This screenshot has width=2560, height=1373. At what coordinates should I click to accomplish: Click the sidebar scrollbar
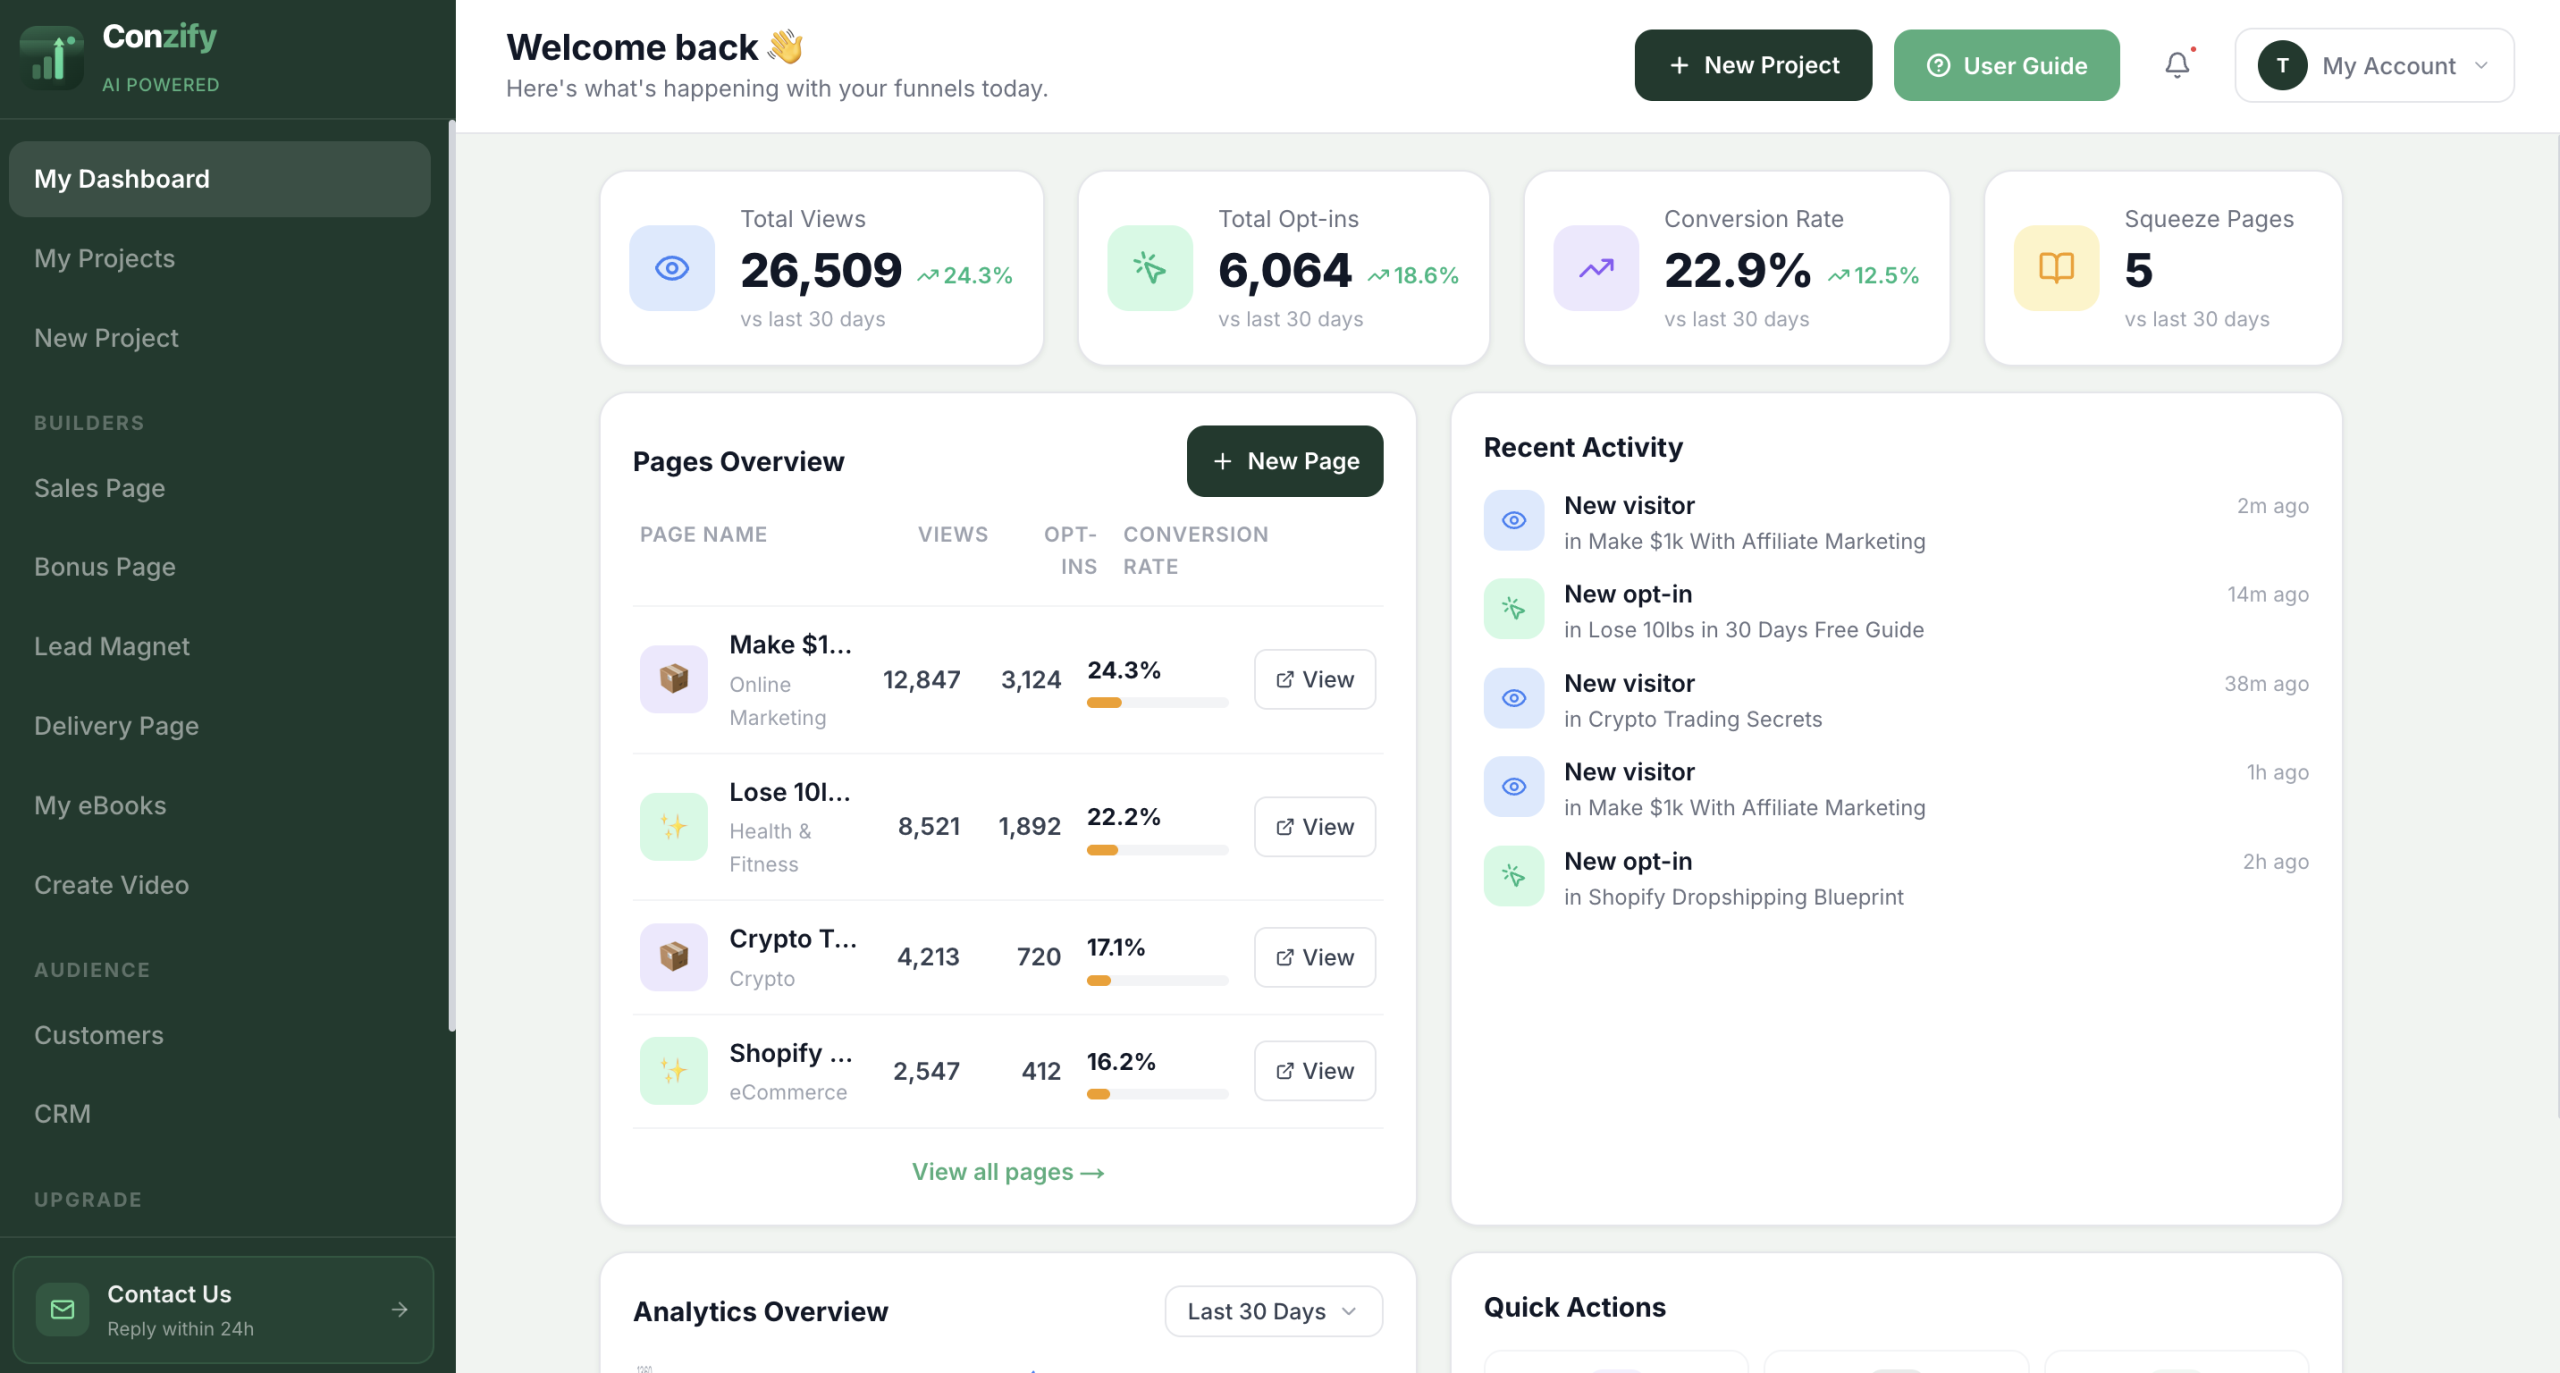pyautogui.click(x=452, y=576)
